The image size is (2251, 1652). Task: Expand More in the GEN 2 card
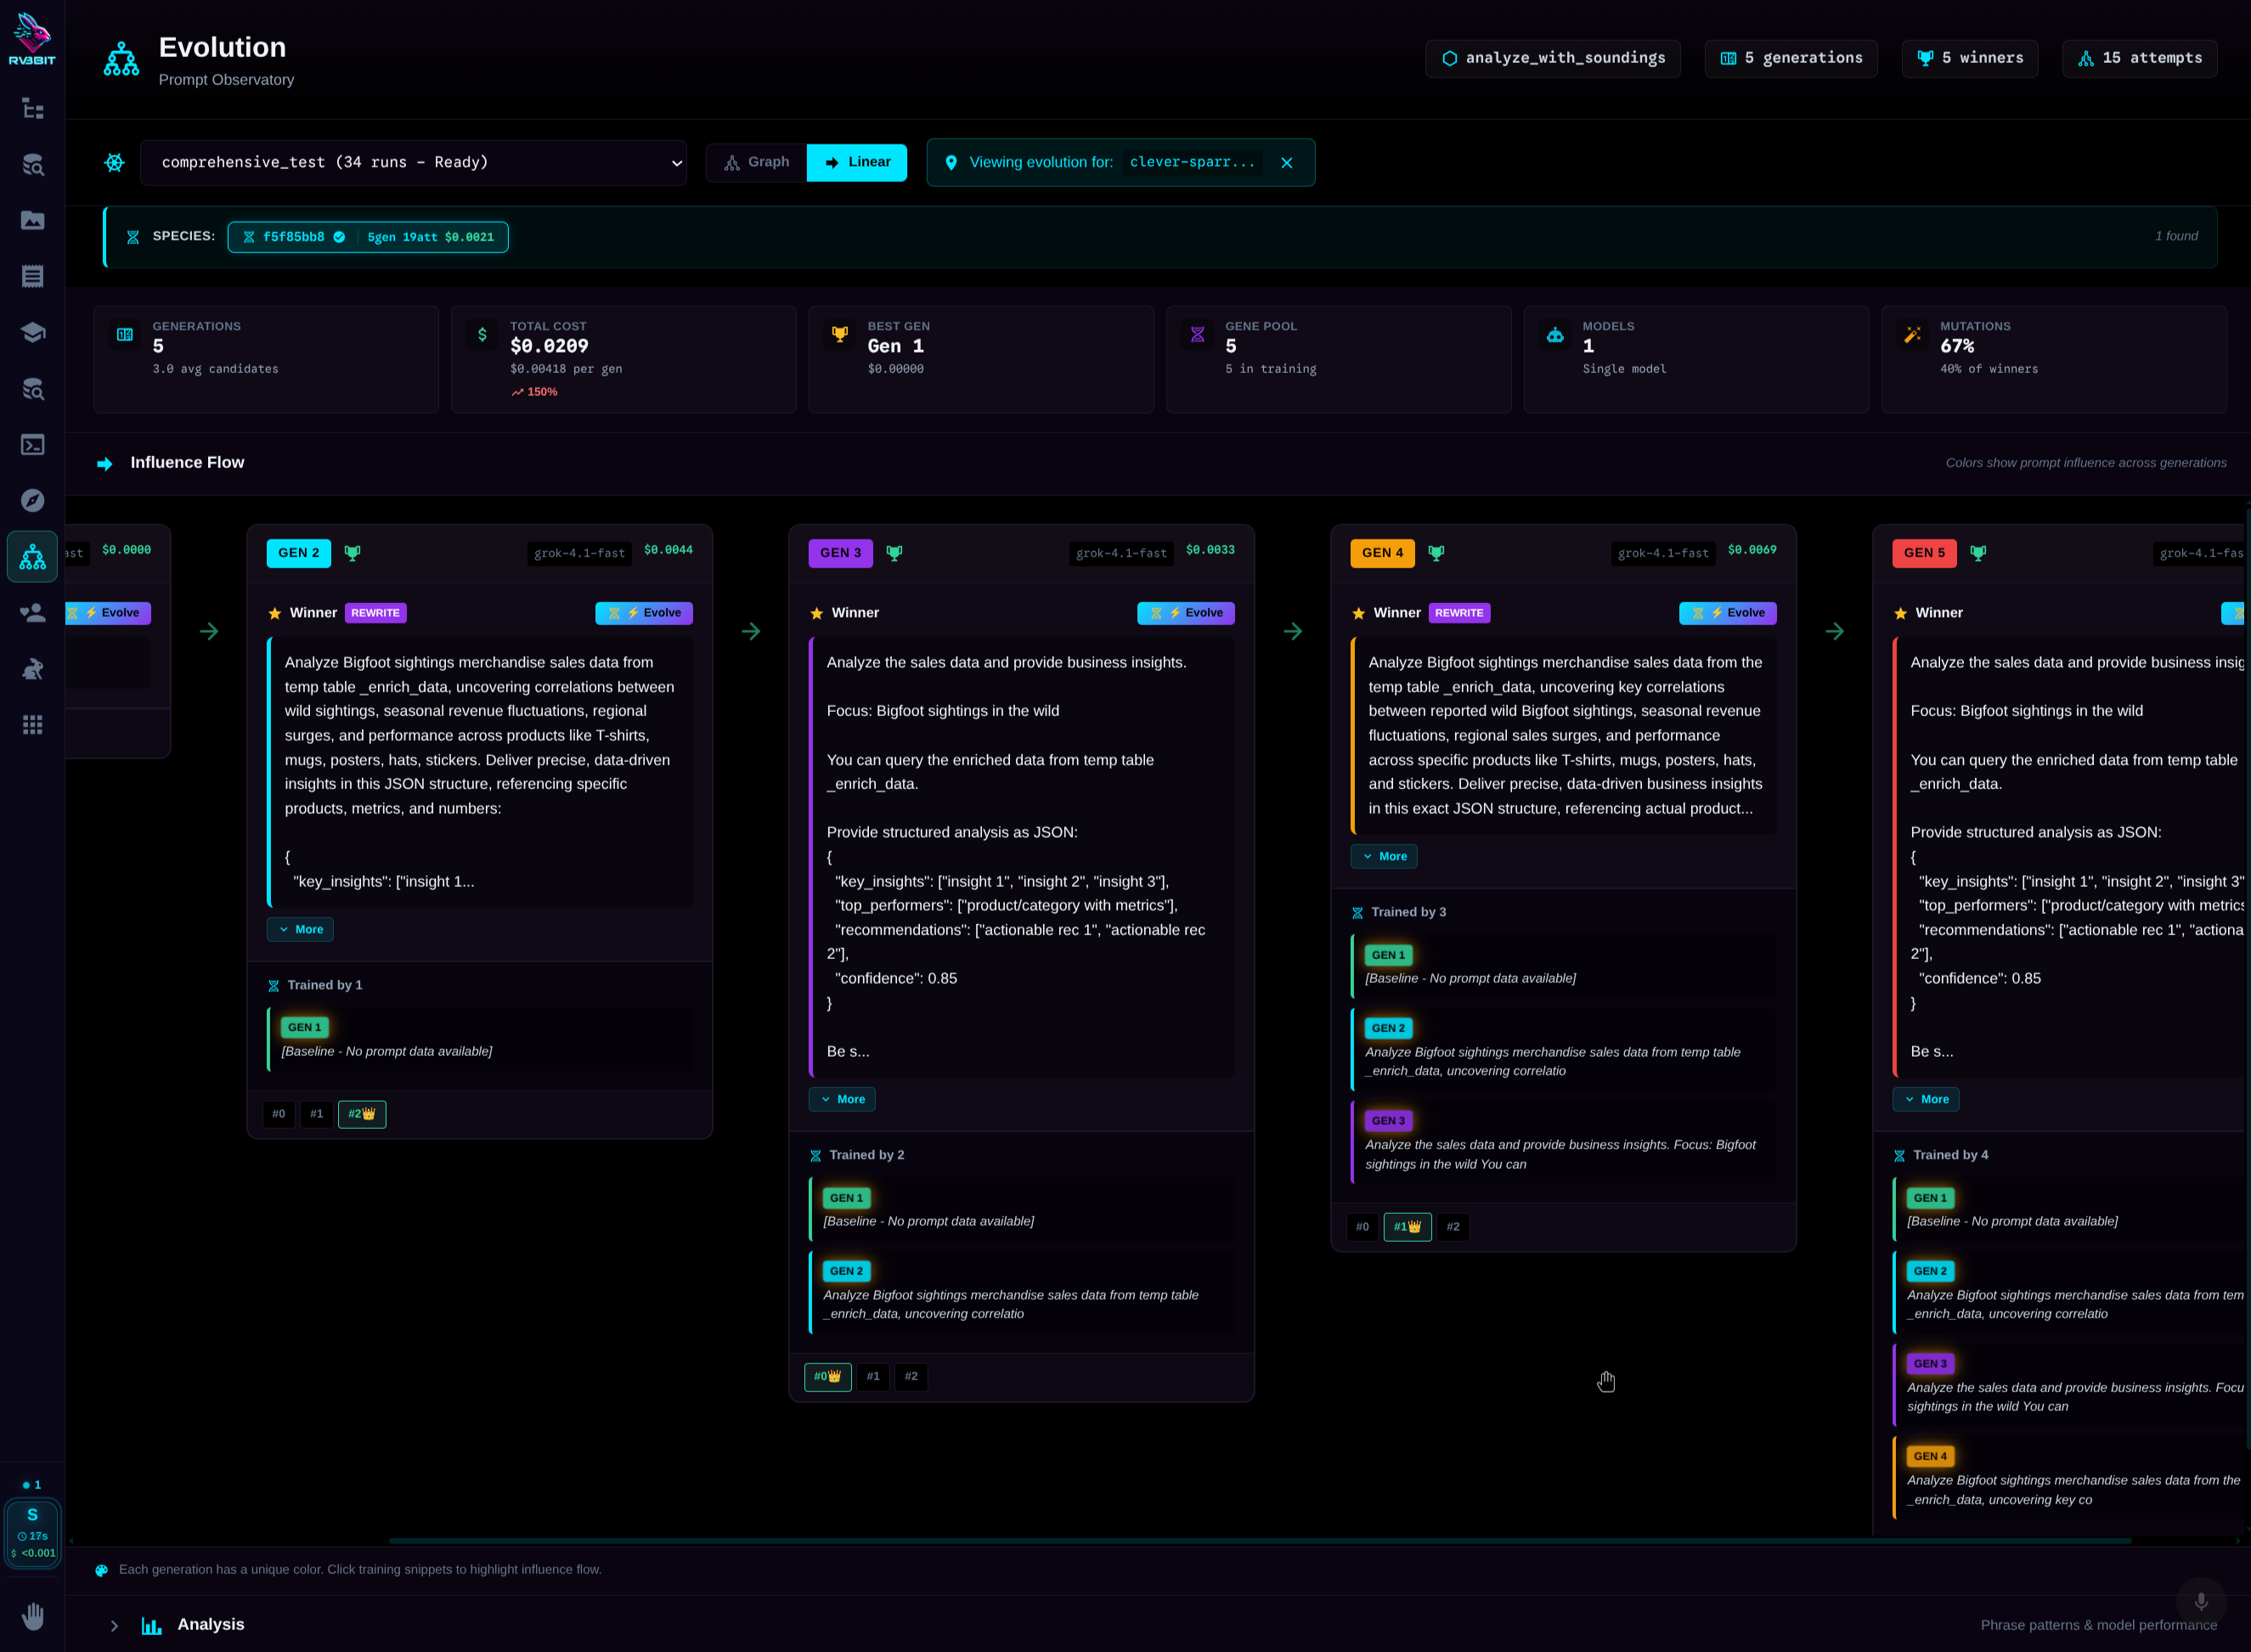[300, 929]
